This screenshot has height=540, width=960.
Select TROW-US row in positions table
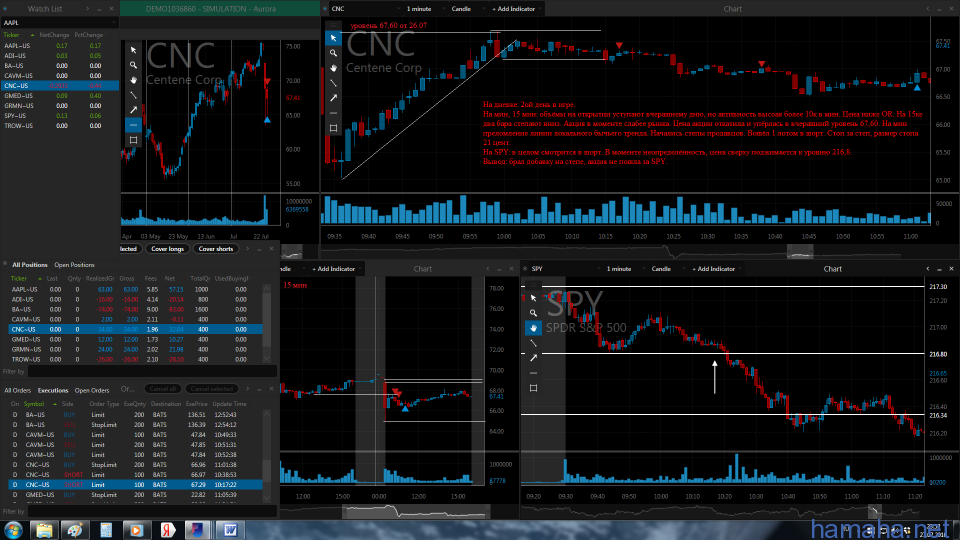click(x=135, y=359)
